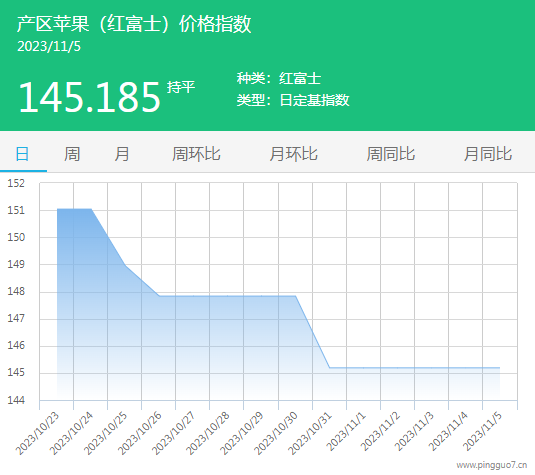
Task: Click the 产区苹果（红富士）价格指数 title
Action: point(134,24)
